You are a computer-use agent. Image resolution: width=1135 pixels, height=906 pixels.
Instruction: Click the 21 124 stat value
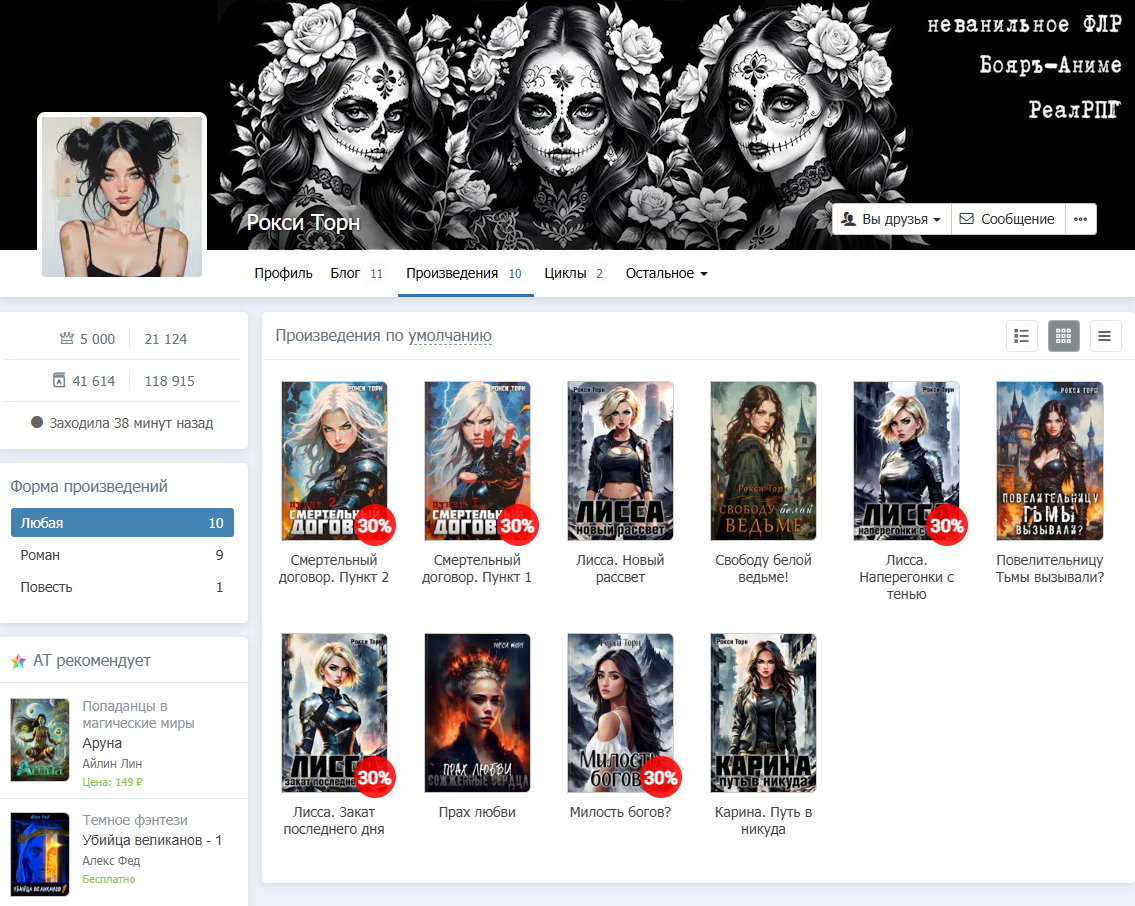tap(166, 339)
